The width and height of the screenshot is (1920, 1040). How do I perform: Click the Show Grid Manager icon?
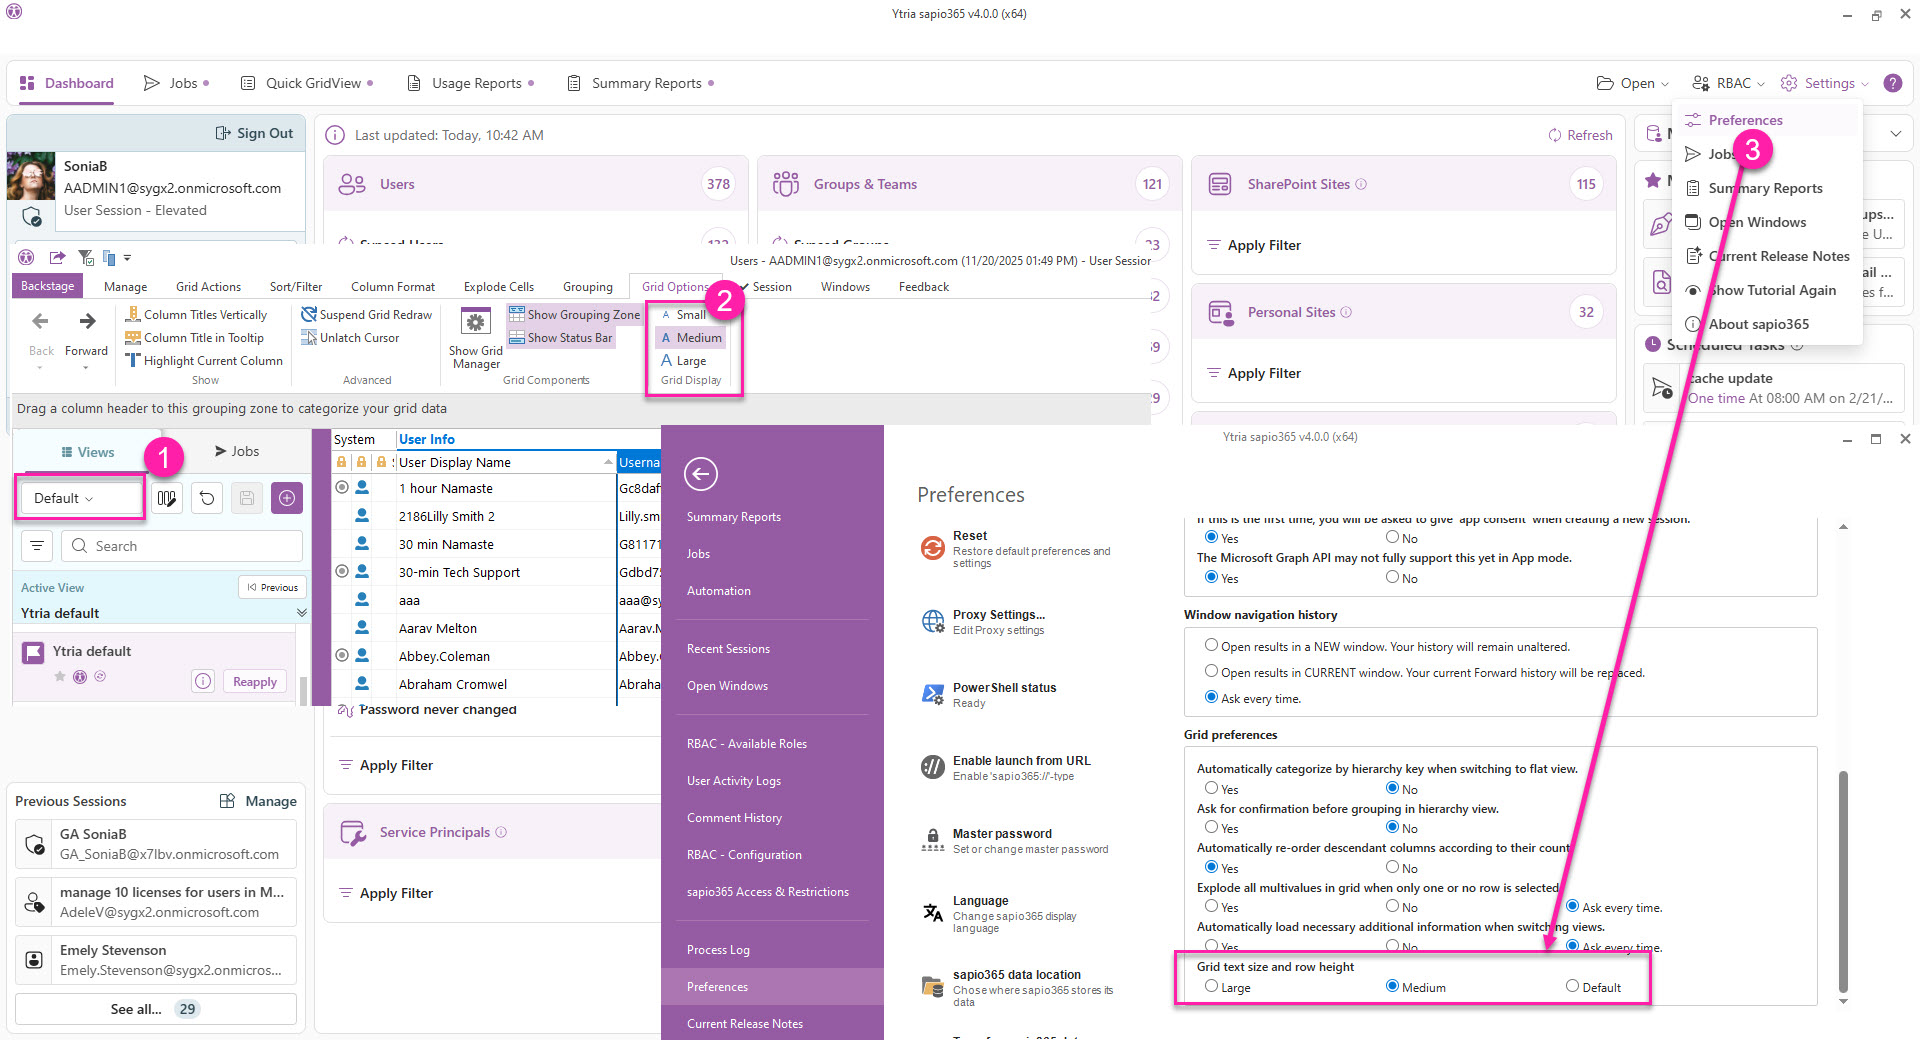pyautogui.click(x=475, y=323)
